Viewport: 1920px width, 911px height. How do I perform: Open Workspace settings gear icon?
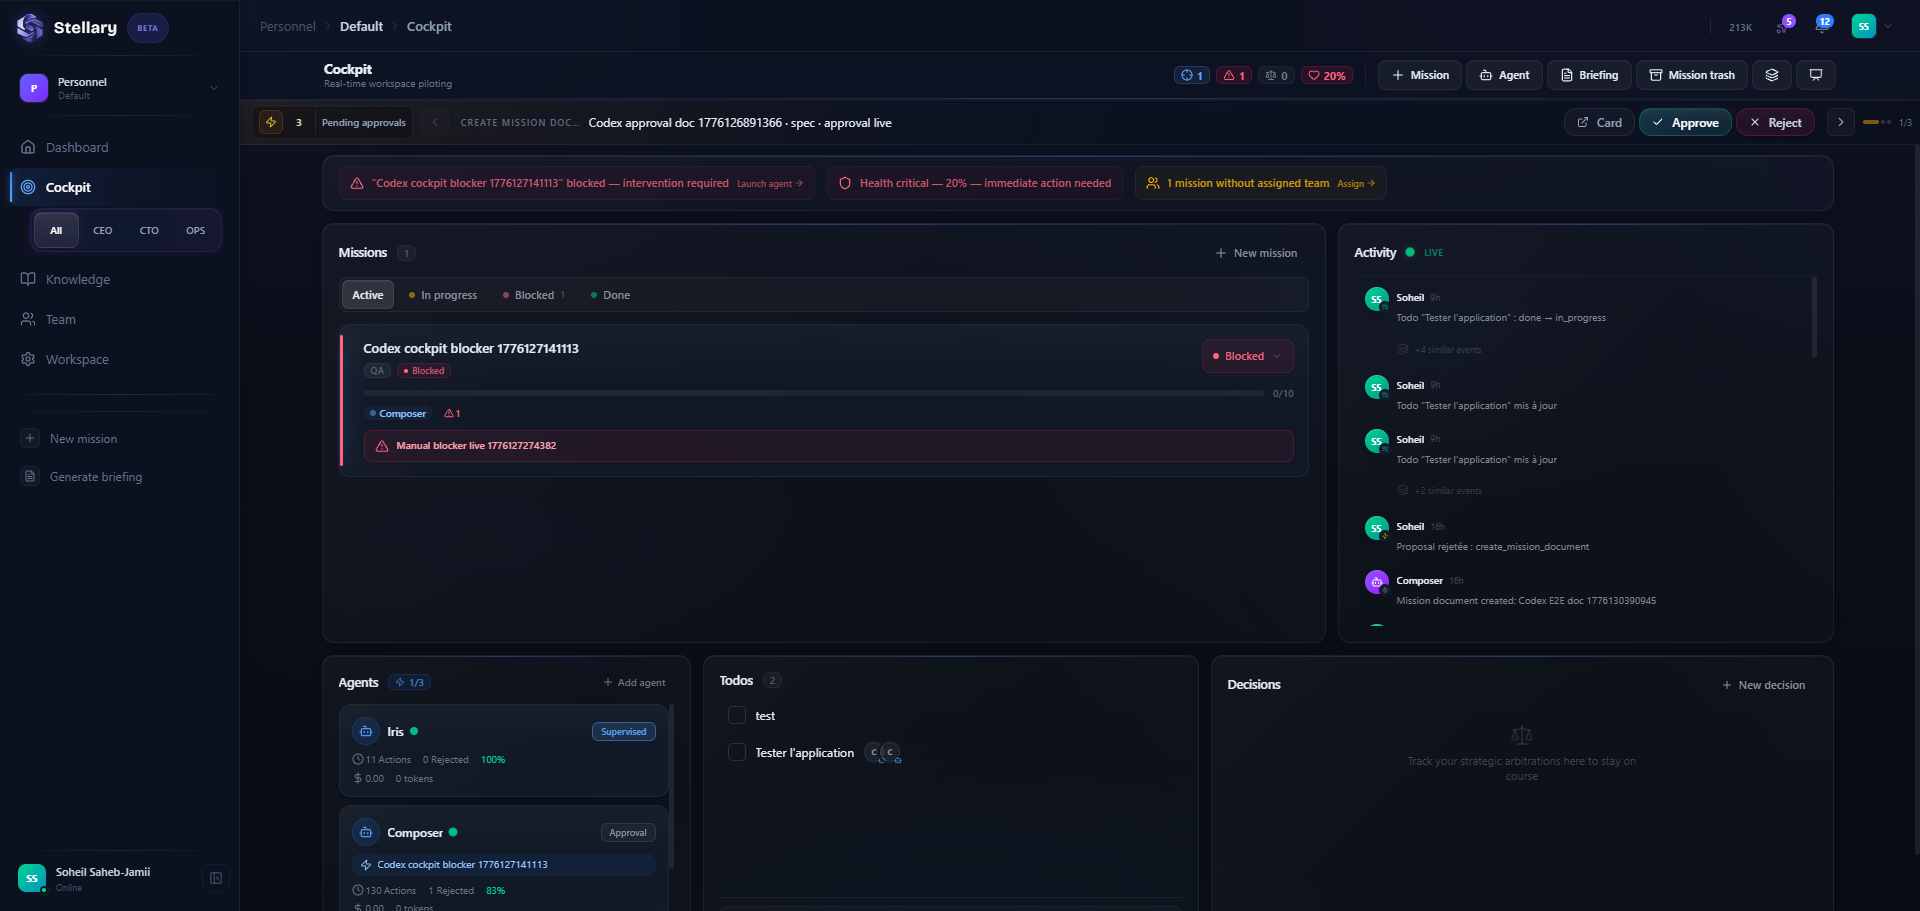pos(28,359)
